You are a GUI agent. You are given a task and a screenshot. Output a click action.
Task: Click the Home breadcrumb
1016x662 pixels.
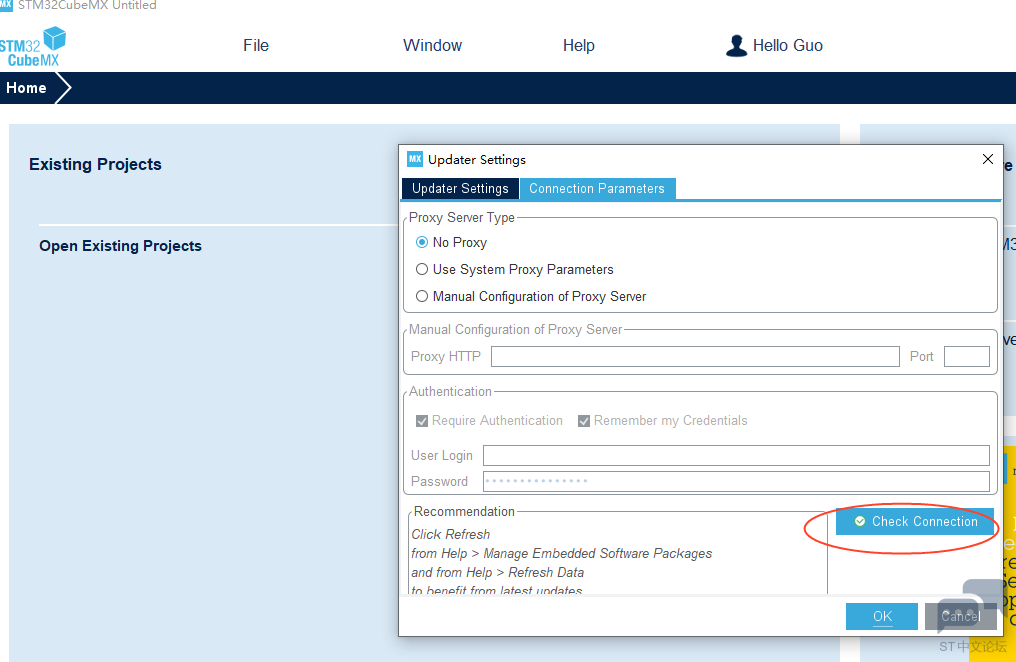[x=27, y=88]
